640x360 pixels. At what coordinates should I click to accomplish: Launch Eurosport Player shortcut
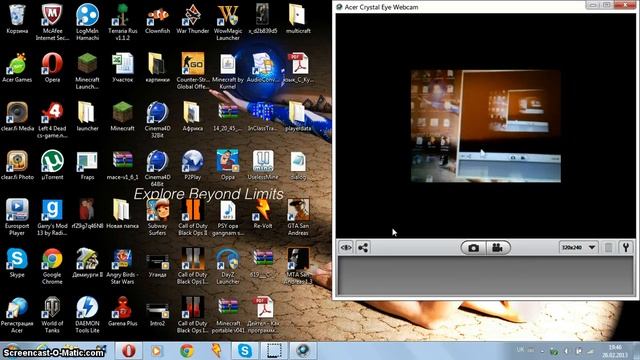[x=17, y=217]
